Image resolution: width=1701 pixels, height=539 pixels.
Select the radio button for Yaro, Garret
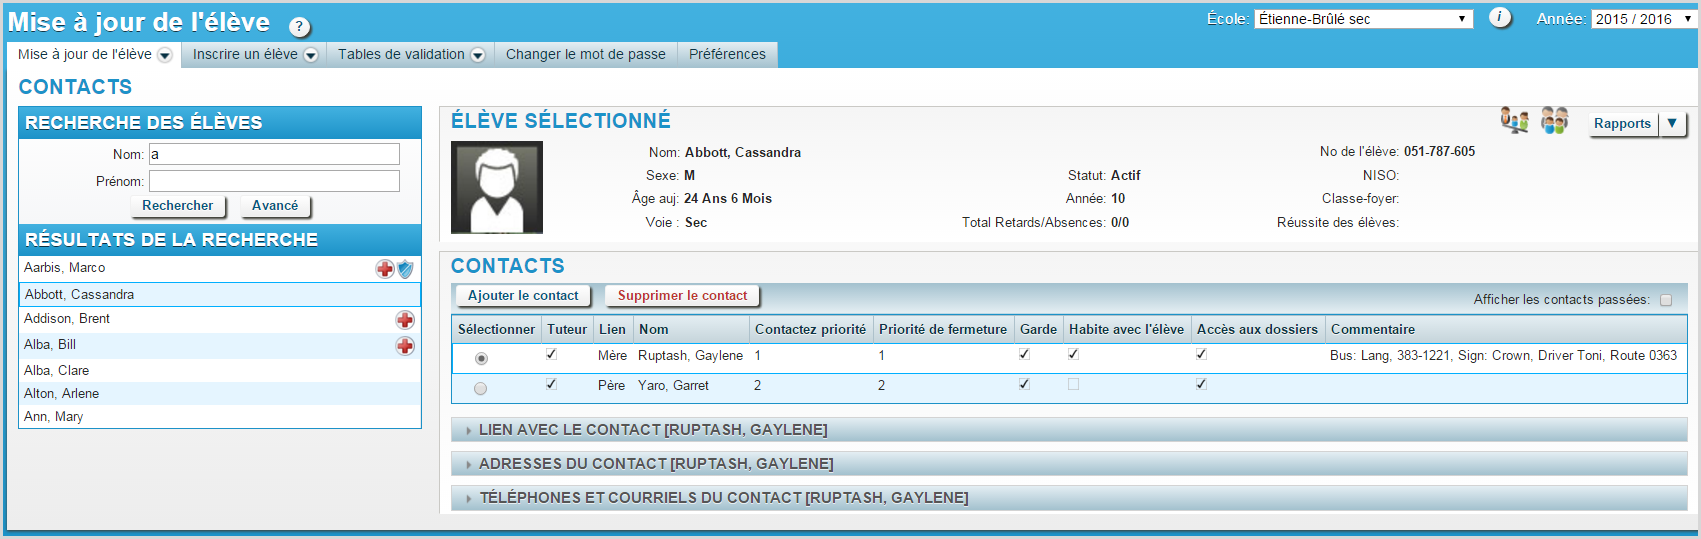pos(481,388)
